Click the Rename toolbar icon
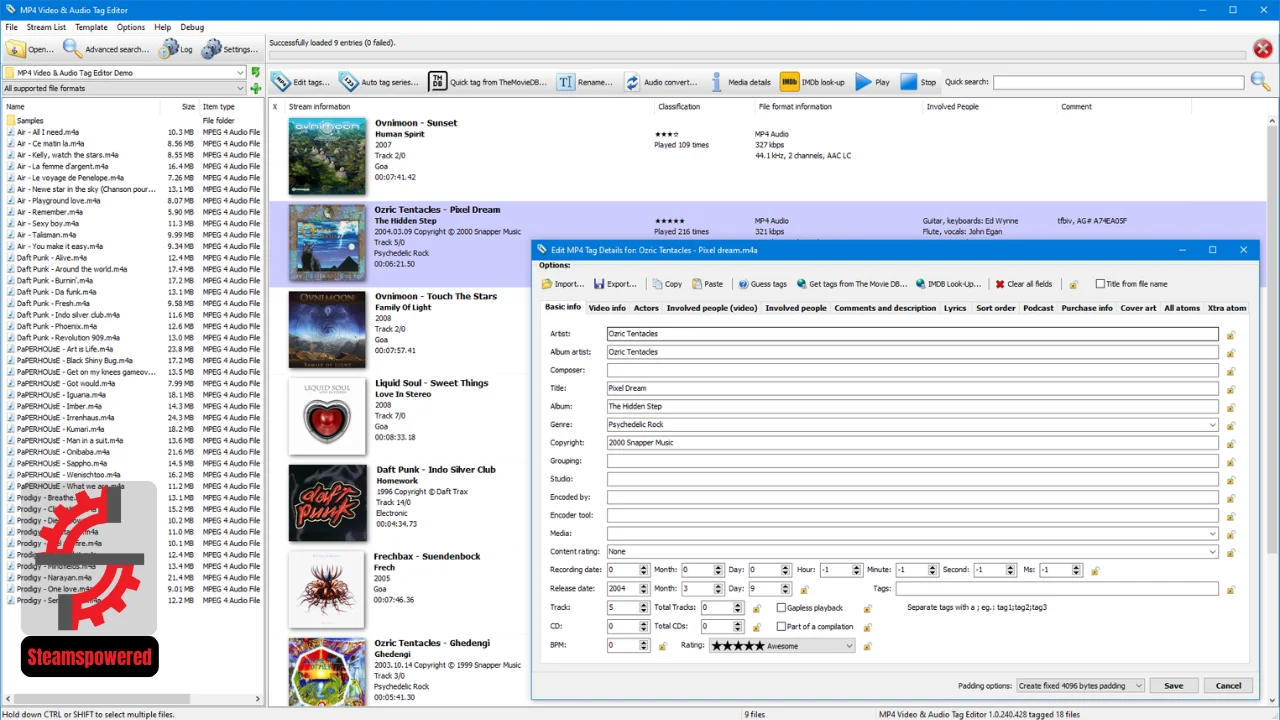Image resolution: width=1280 pixels, height=720 pixels. pyautogui.click(x=566, y=82)
